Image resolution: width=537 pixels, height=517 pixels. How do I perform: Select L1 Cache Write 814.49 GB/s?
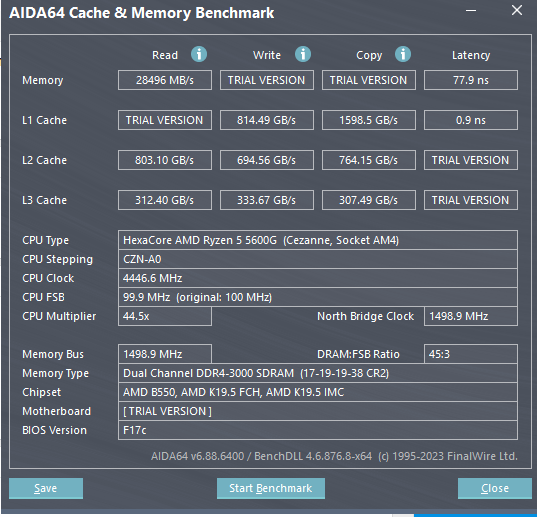pyautogui.click(x=266, y=120)
